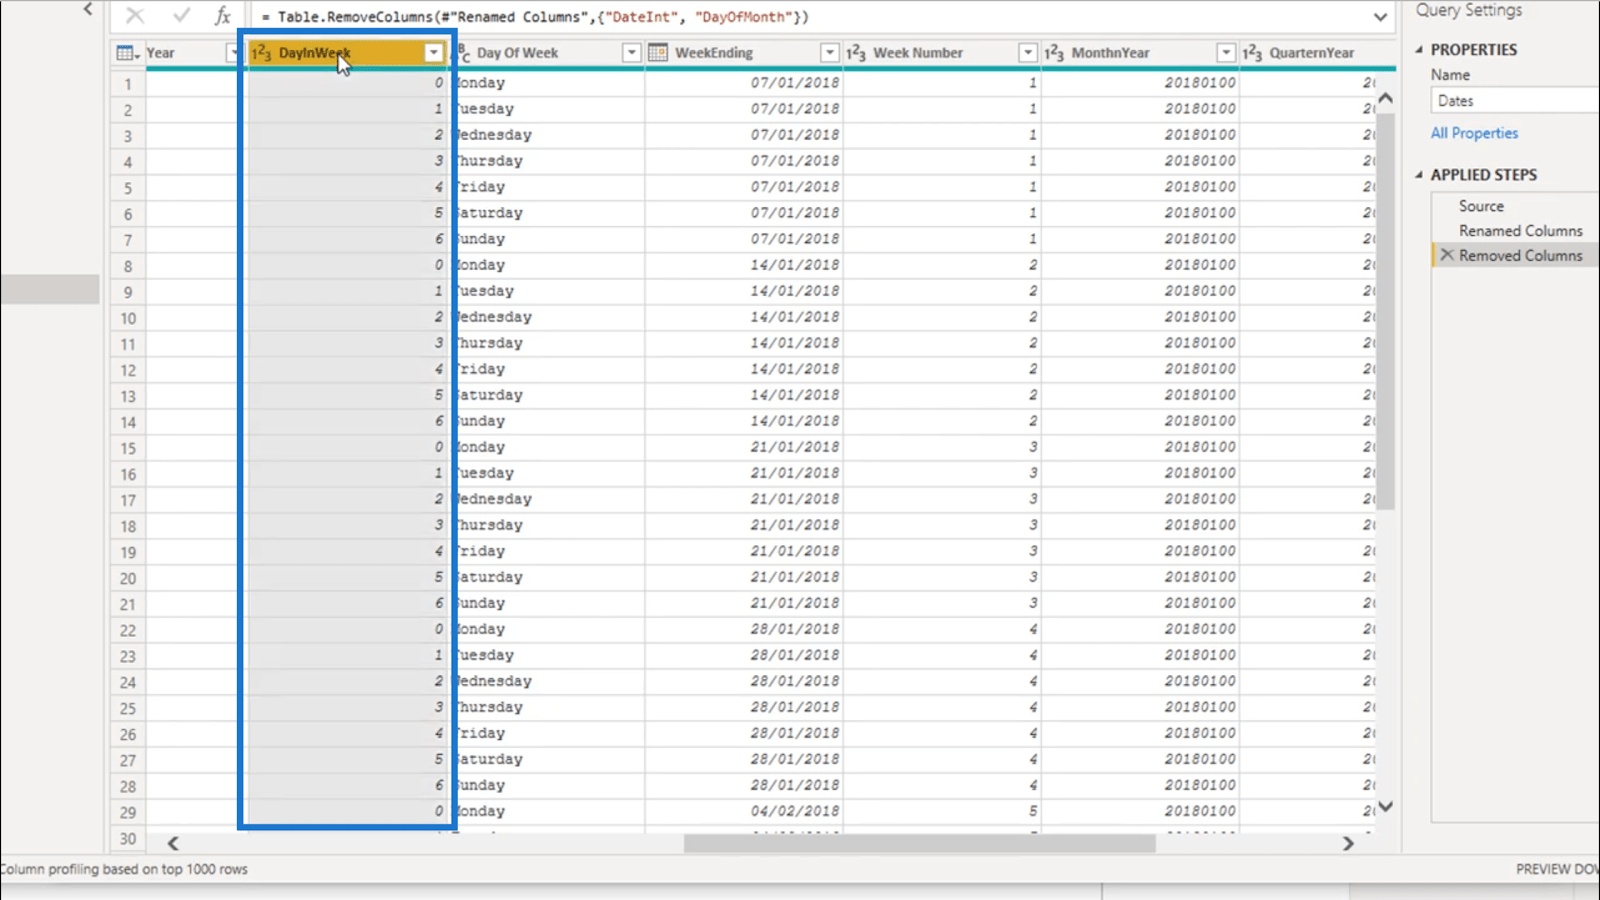Click WeekEnding cell in row 8
Screen dimensions: 1600x900
(744, 265)
